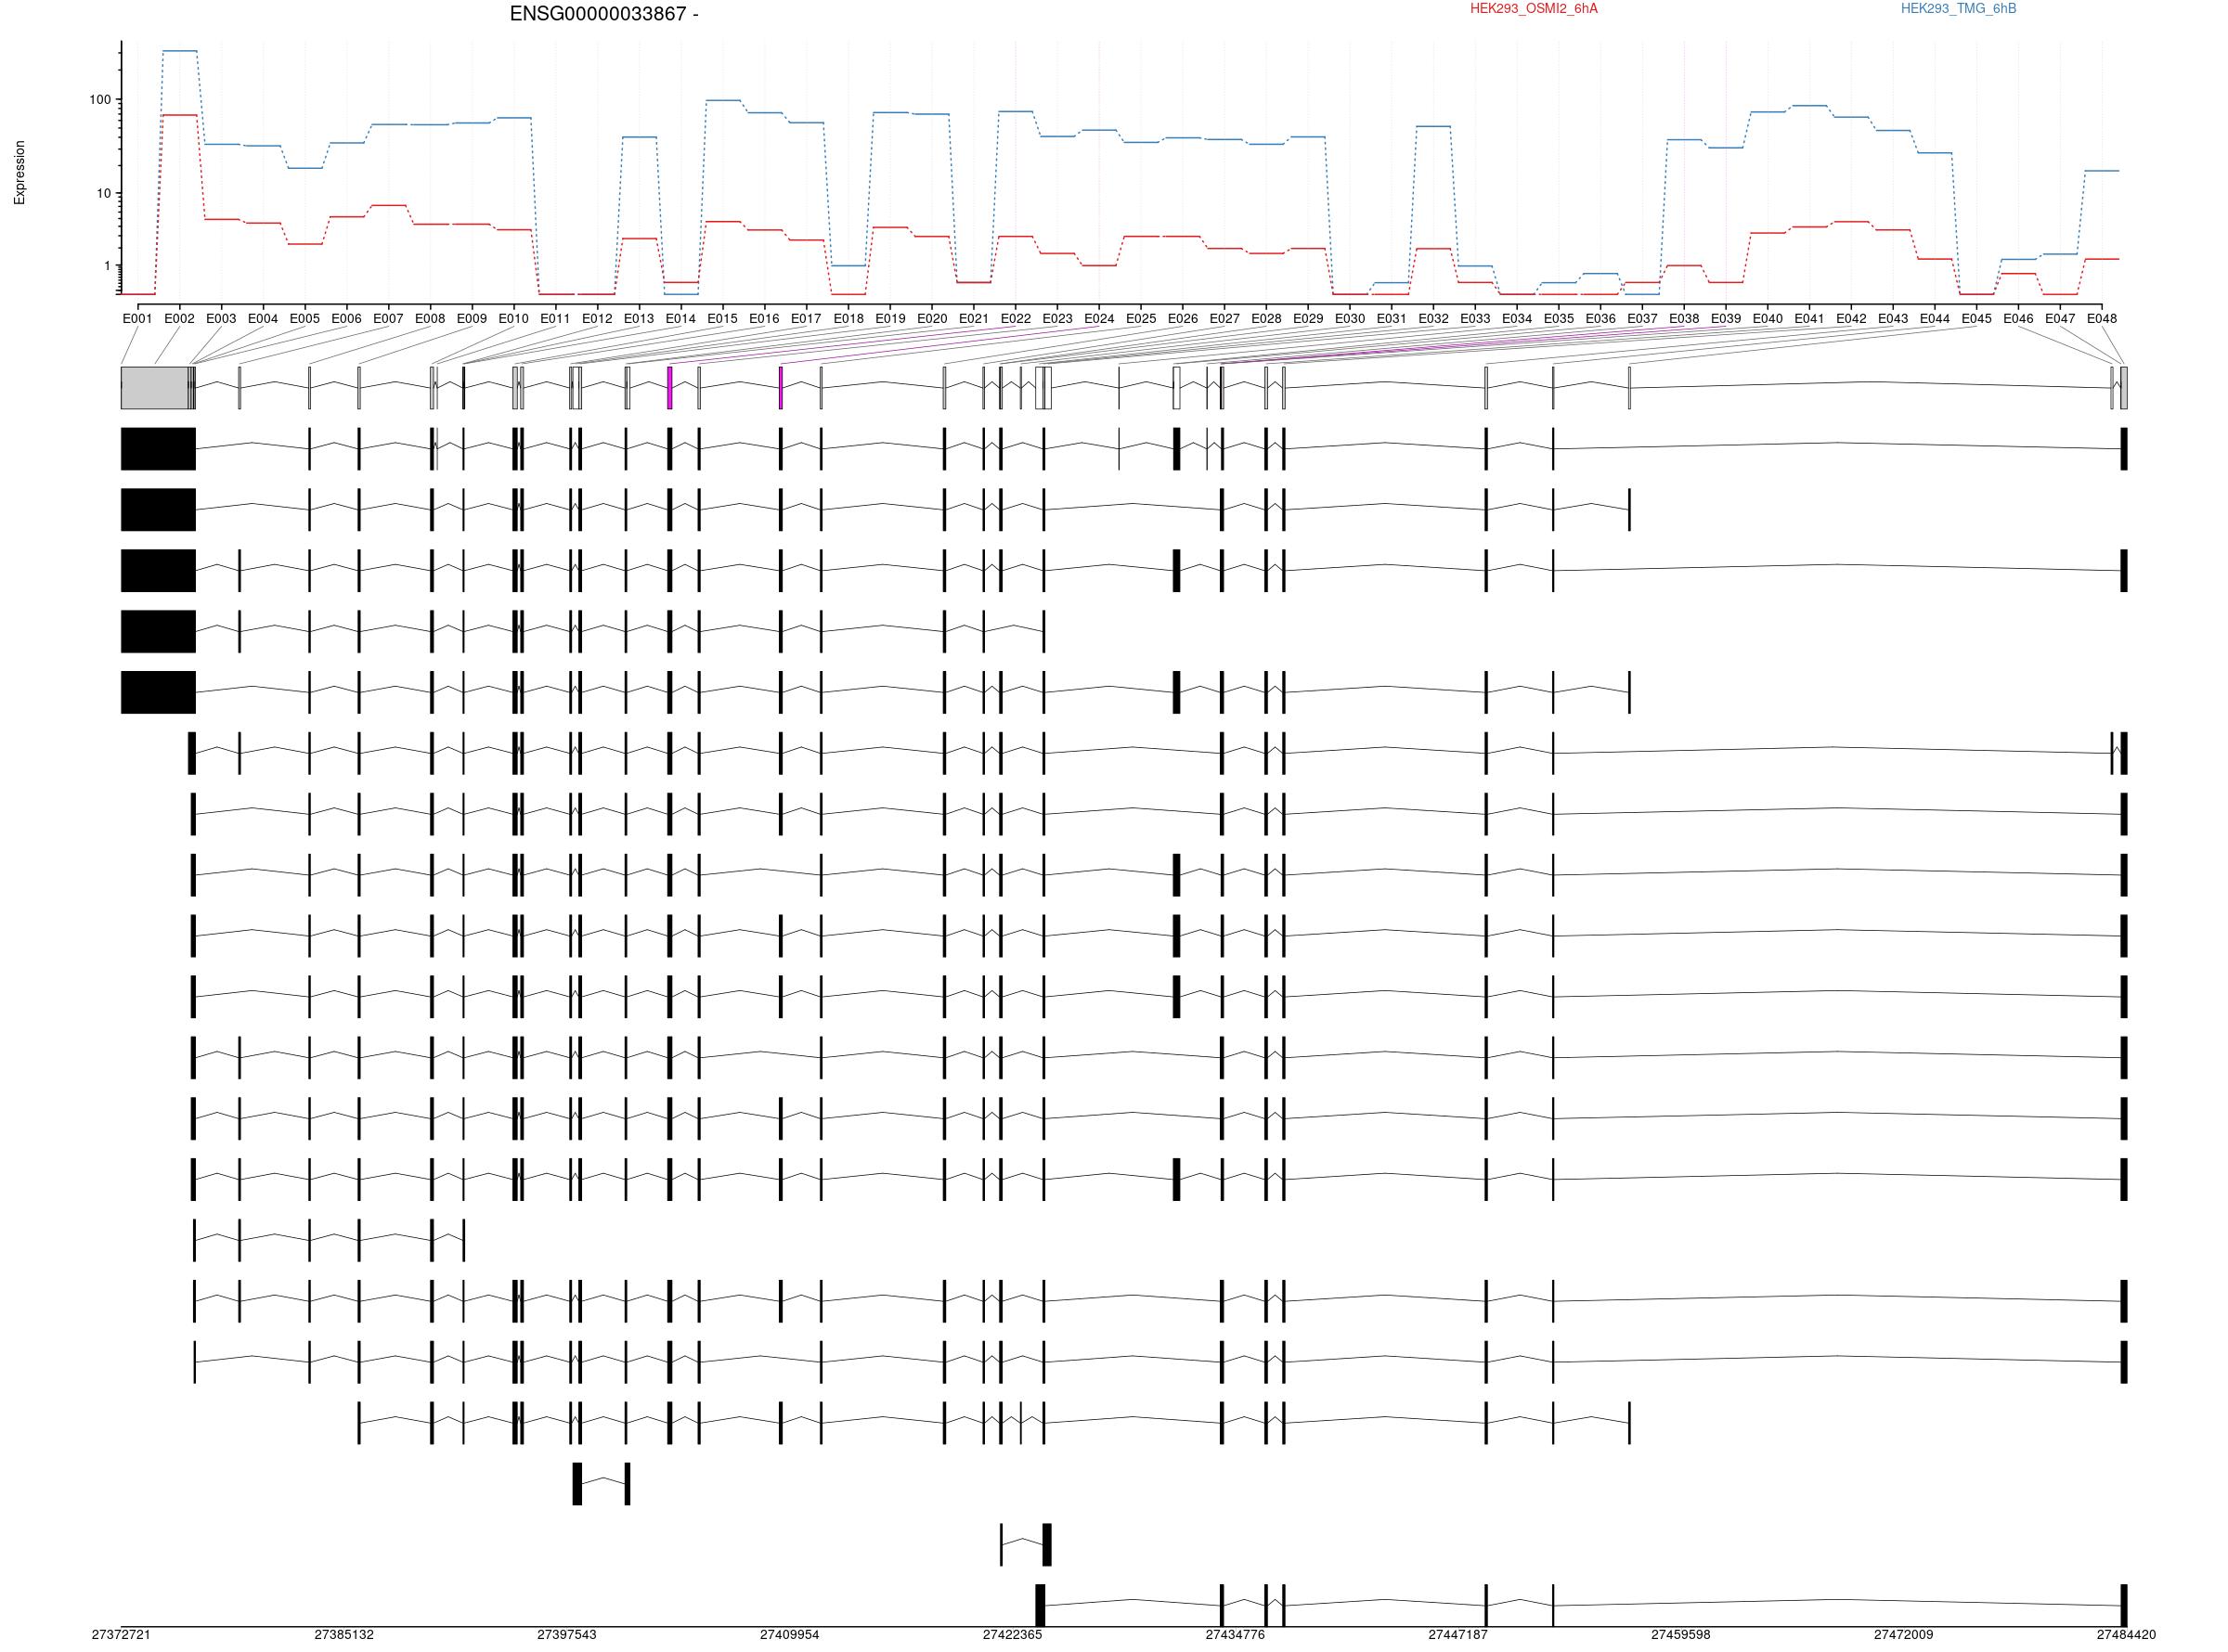Image resolution: width=2228 pixels, height=1652 pixels.
Task: Click exon label E048
Action: coord(2102,319)
